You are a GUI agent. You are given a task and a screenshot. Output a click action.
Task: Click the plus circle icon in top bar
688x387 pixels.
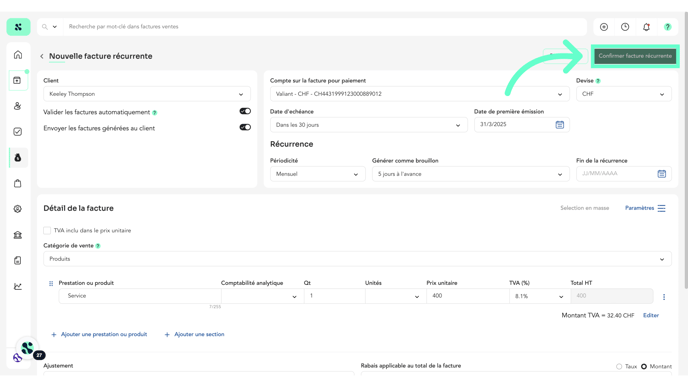click(x=604, y=27)
